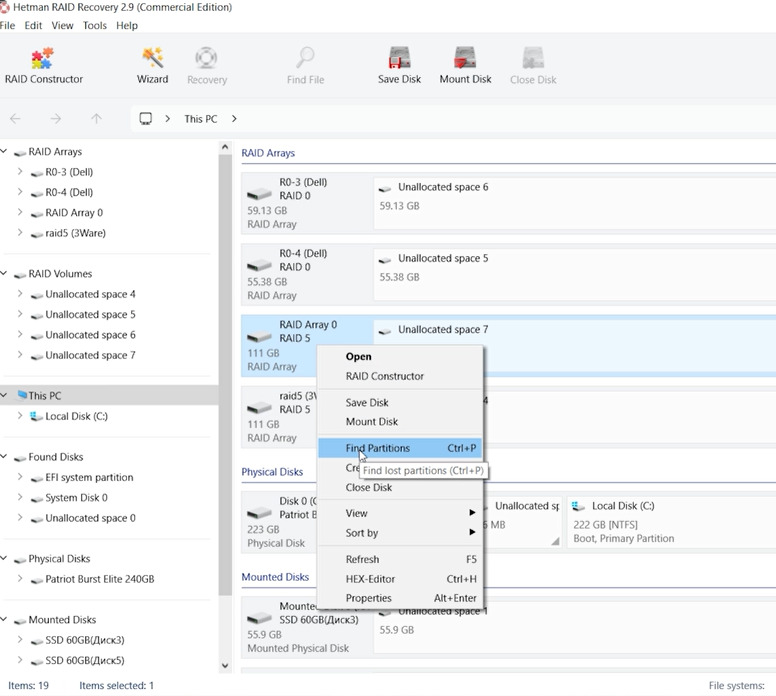Expand the R0-3 (Dell) tree node
Viewport: 776px width, 696px height.
click(20, 171)
